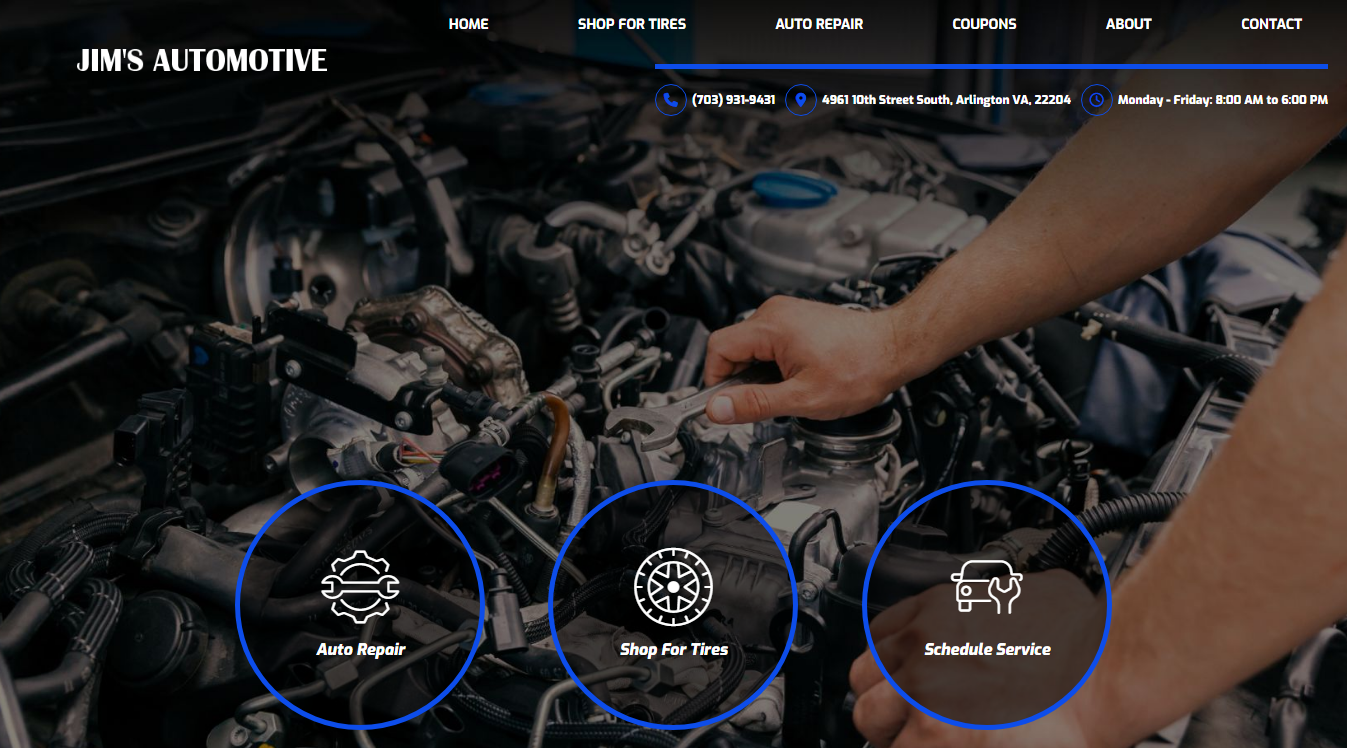1347x748 pixels.
Task: Click the phone handset icon
Action: [670, 100]
